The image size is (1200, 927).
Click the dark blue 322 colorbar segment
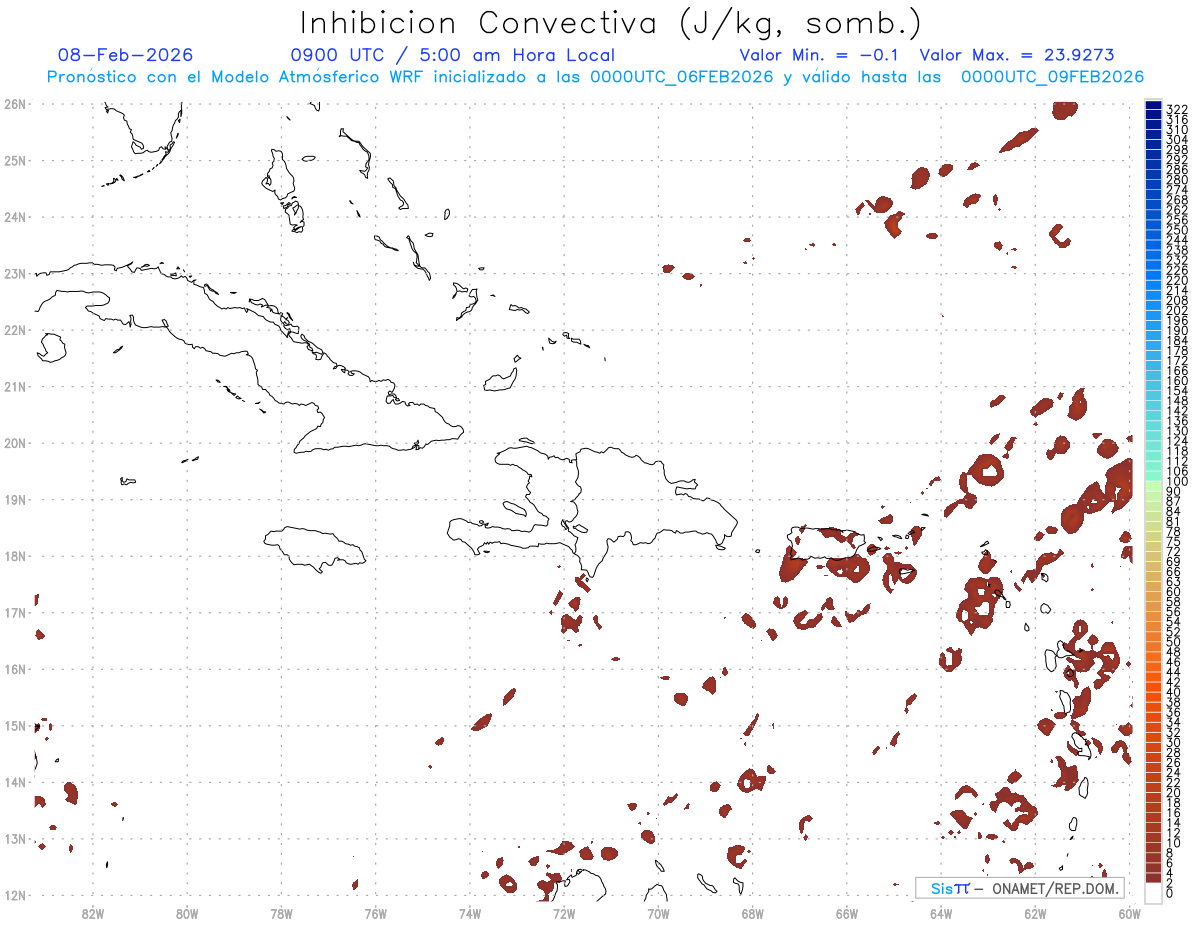(x=1154, y=107)
